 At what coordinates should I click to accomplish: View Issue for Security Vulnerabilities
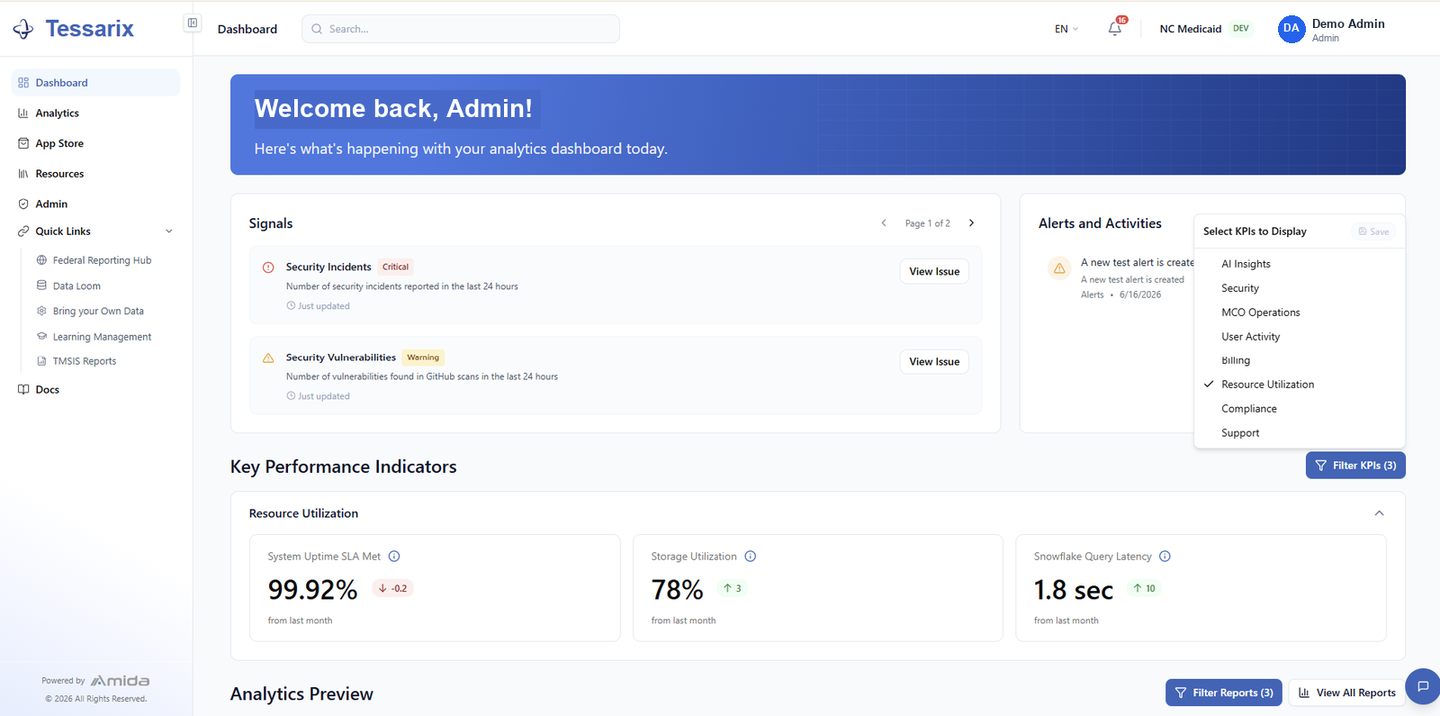pyautogui.click(x=934, y=361)
